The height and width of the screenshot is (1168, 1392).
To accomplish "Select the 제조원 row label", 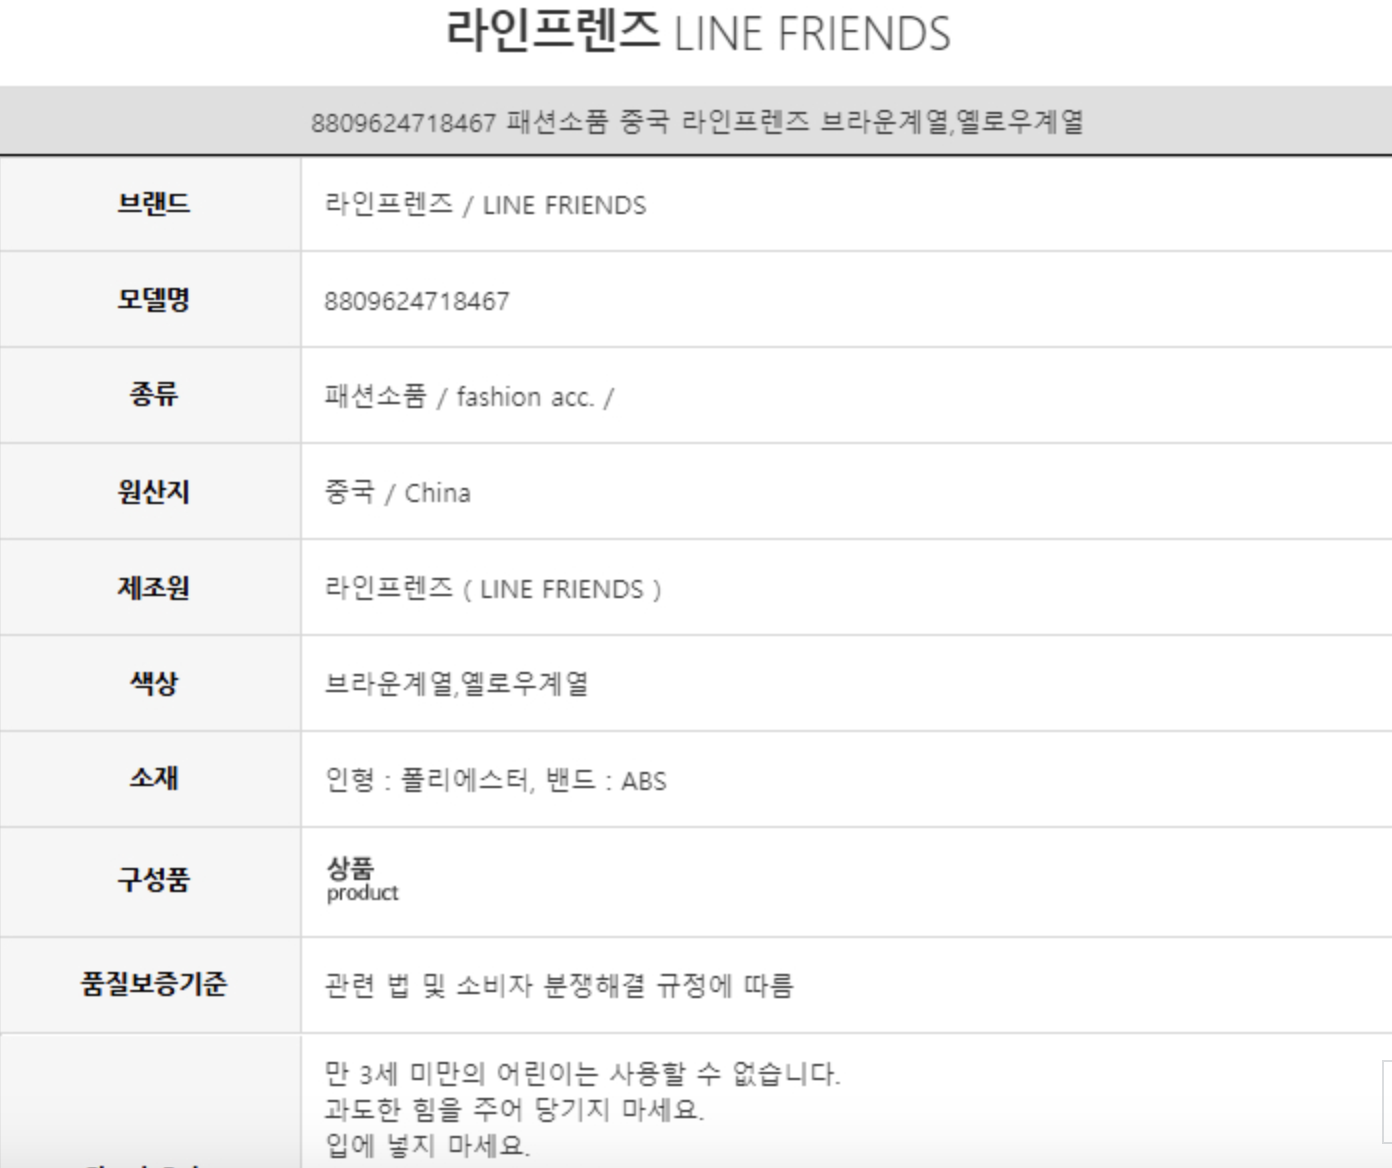I will click(x=153, y=587).
